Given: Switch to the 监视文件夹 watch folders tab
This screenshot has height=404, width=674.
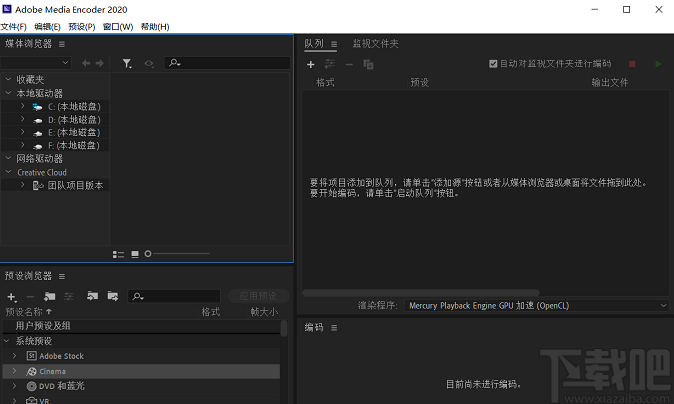Looking at the screenshot, I should point(376,44).
